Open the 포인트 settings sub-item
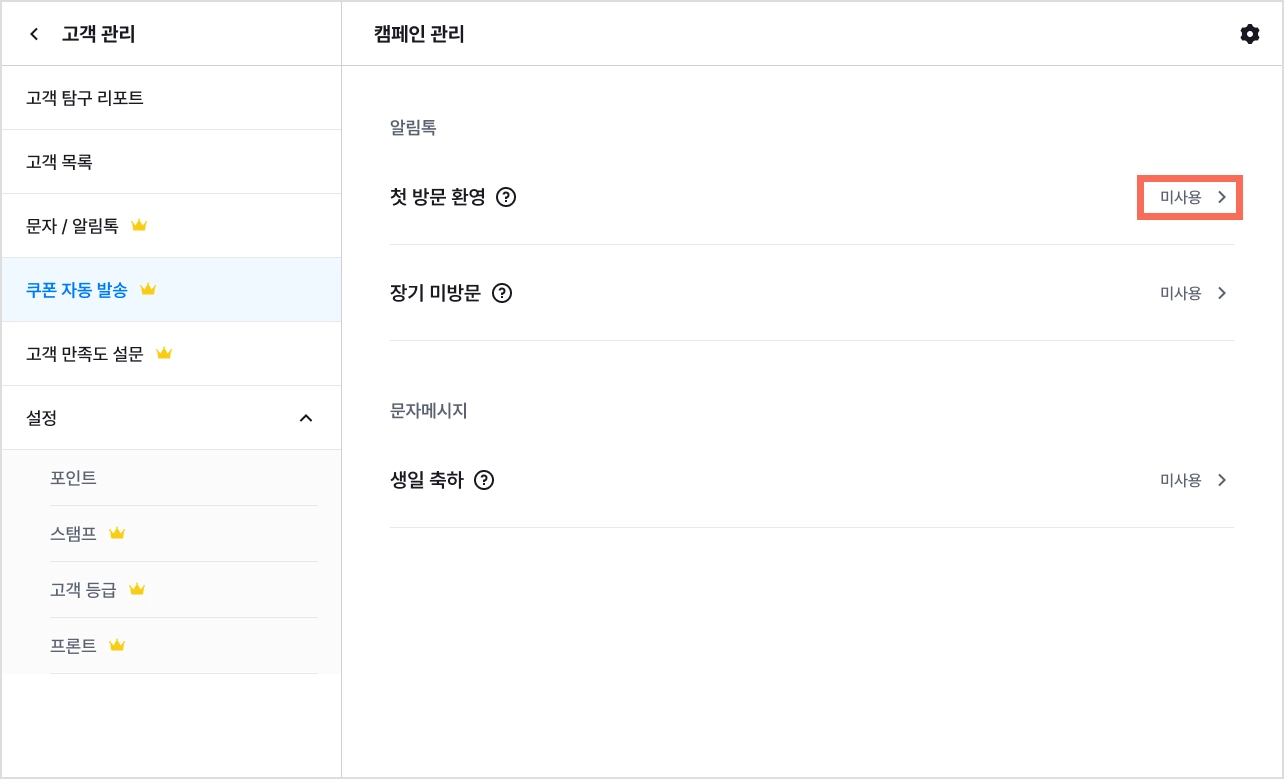Screen dimensions: 1284x779 184,478
